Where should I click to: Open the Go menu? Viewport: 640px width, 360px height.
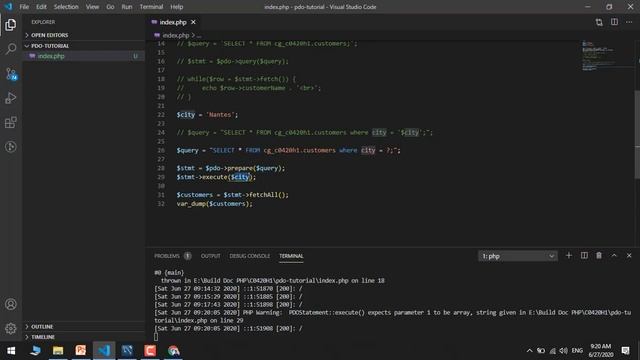click(110, 7)
